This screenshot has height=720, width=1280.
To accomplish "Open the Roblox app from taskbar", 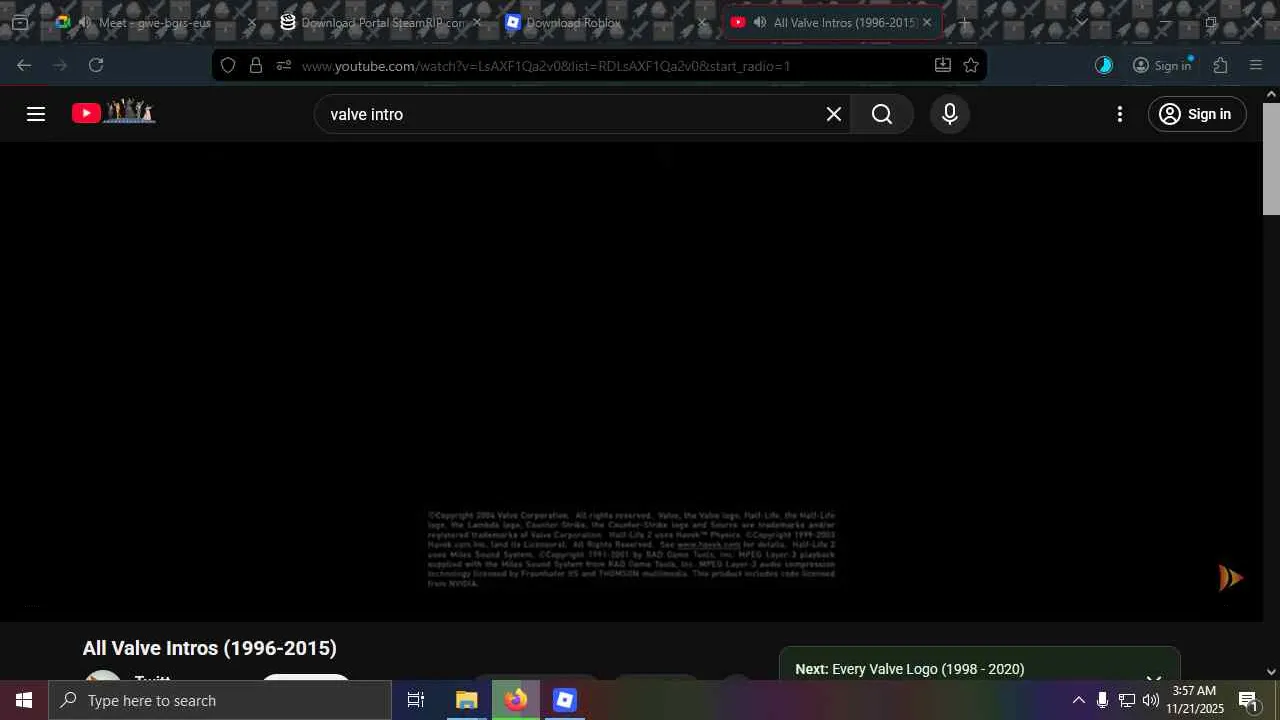I will (564, 700).
